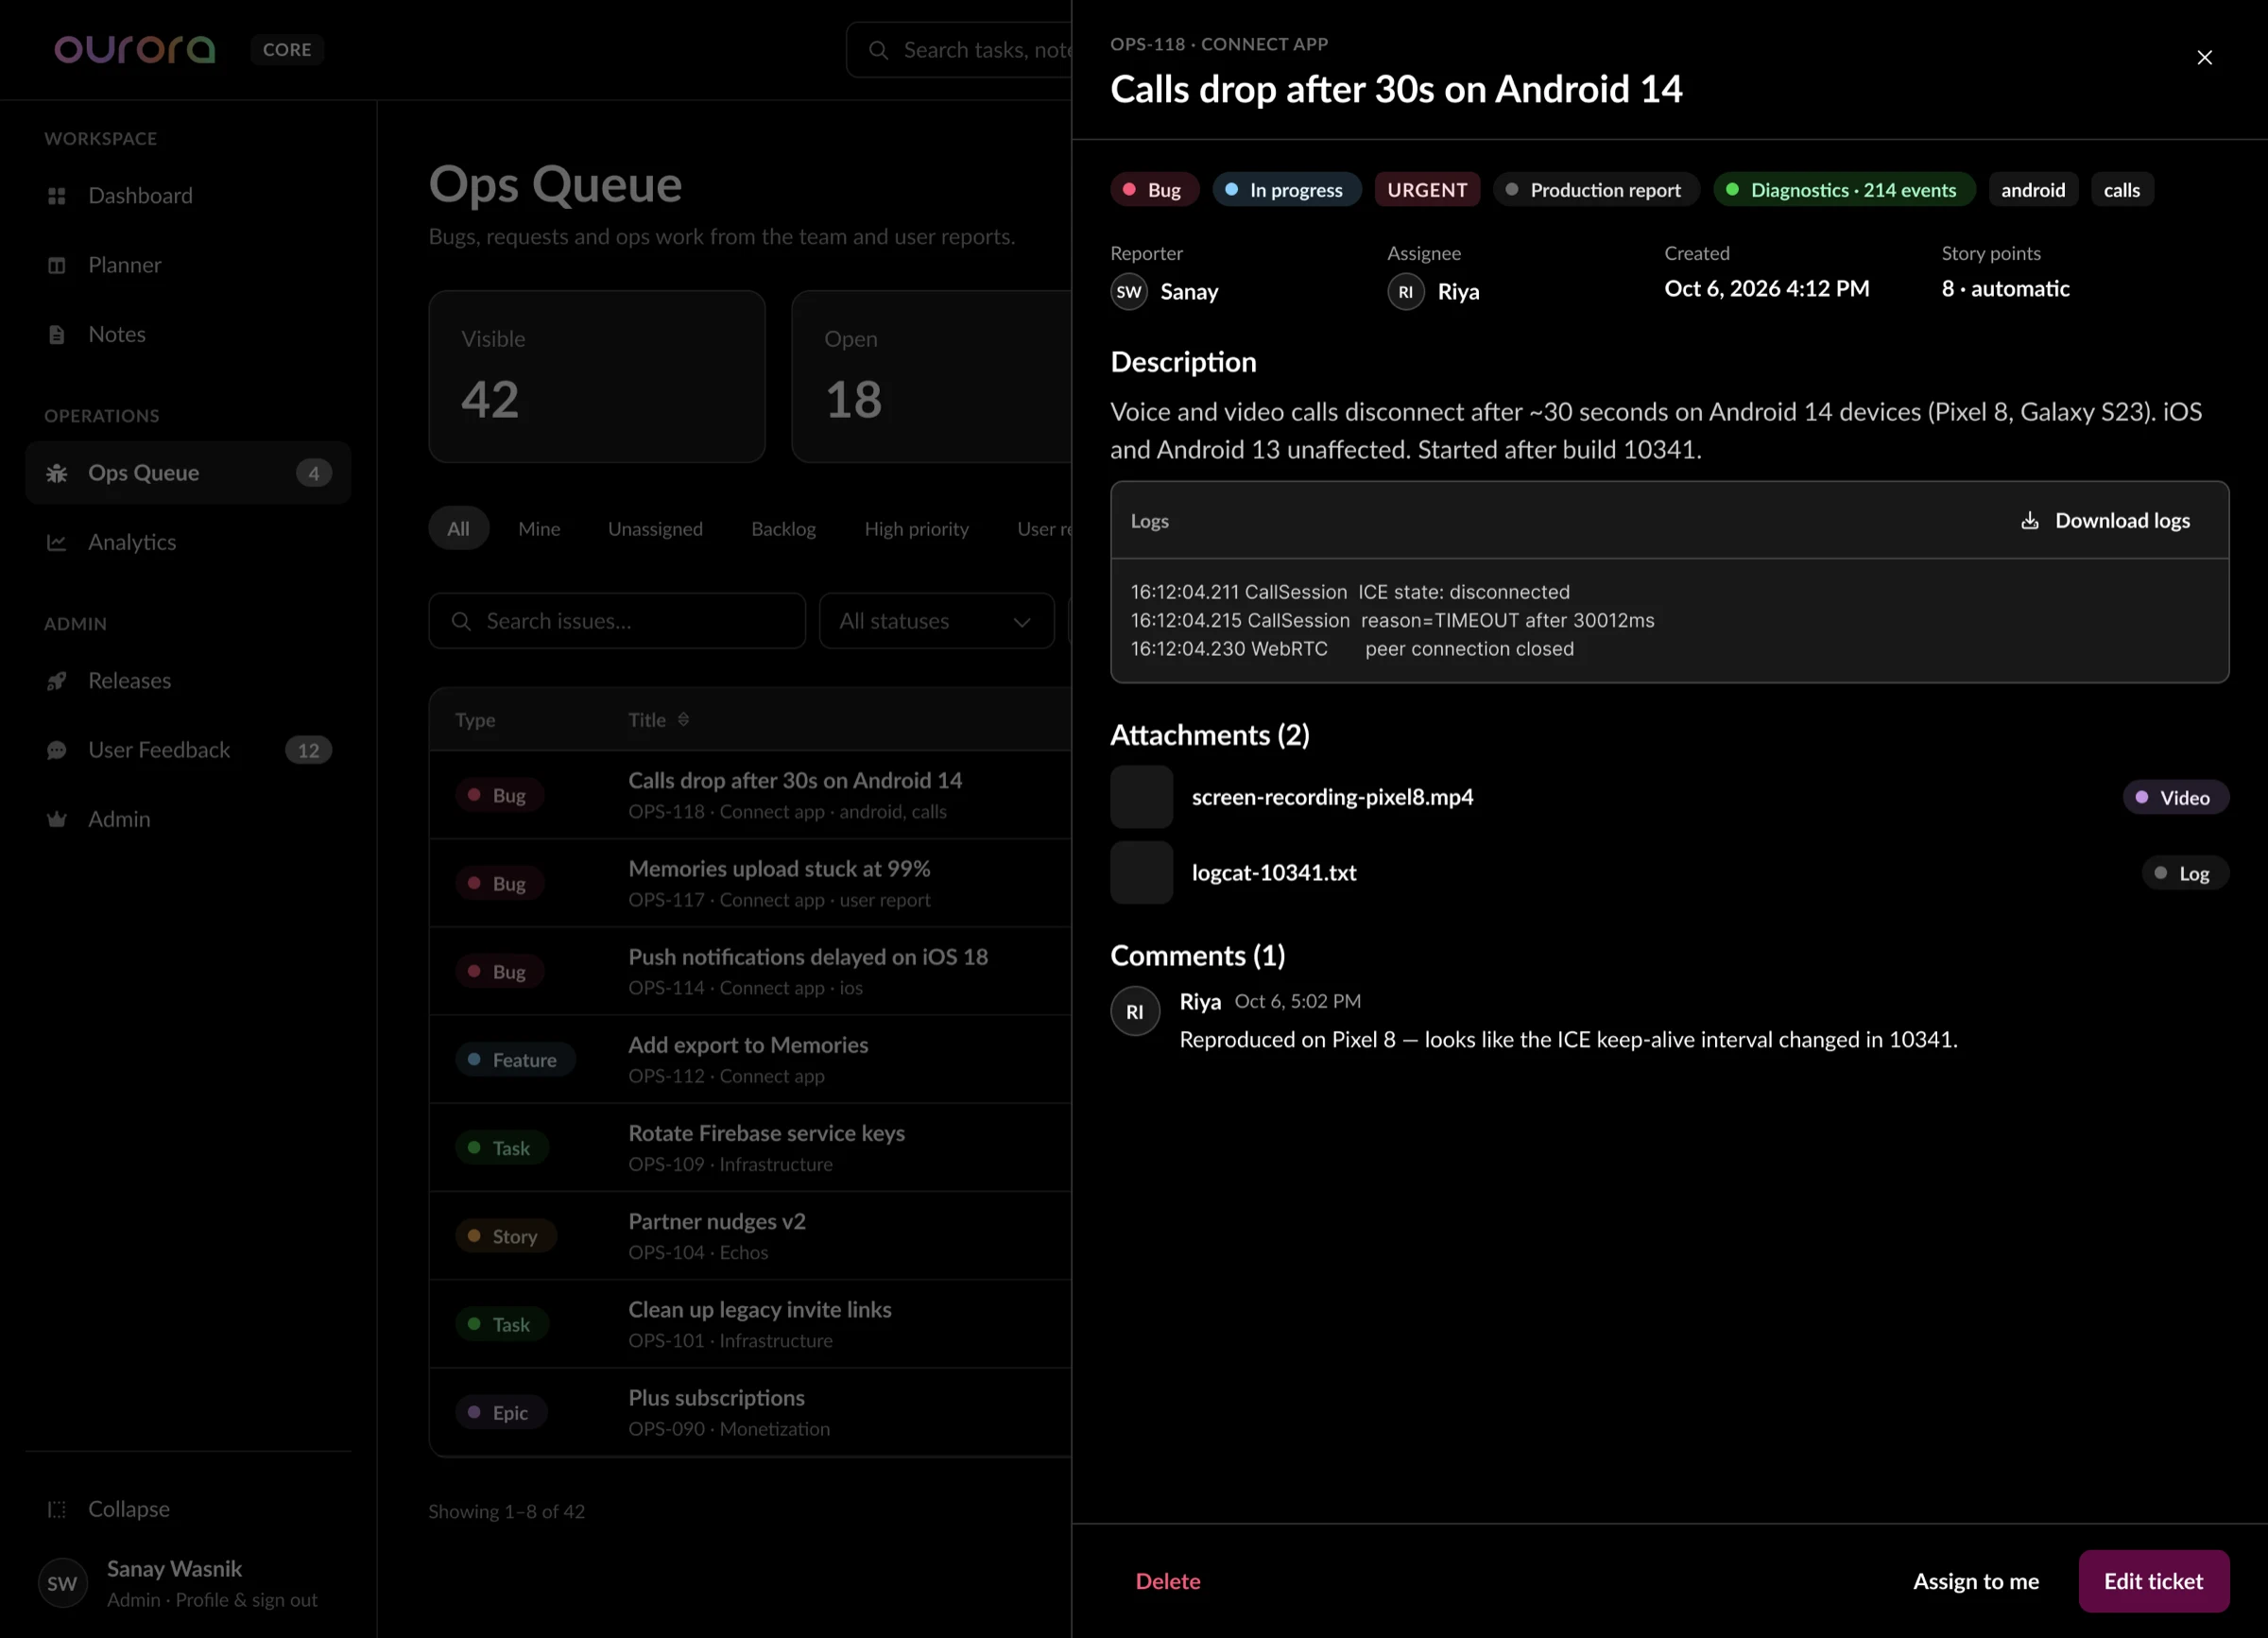Focus the top Search tasks field
The image size is (2268, 1638).
pos(958,50)
